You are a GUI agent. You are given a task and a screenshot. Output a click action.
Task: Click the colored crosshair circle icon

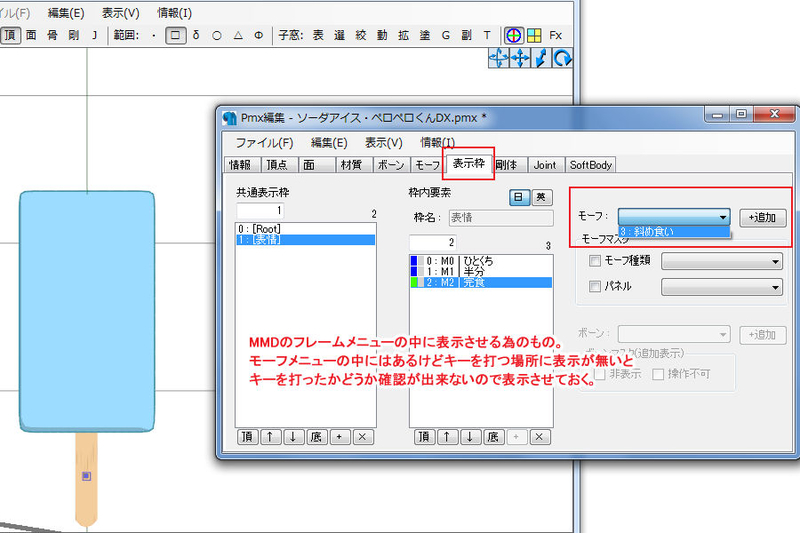tap(513, 35)
